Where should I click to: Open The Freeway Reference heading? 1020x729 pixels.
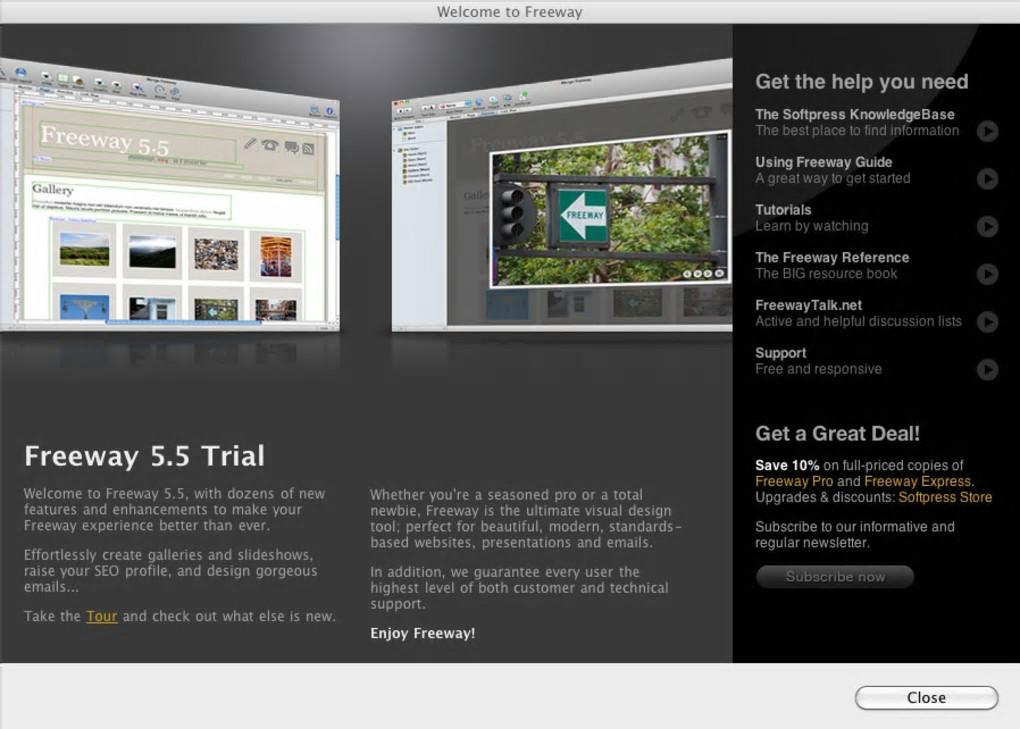point(832,258)
